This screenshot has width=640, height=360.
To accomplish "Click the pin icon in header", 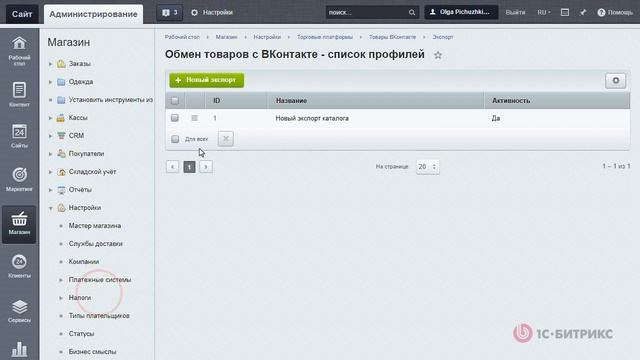I will tap(583, 13).
